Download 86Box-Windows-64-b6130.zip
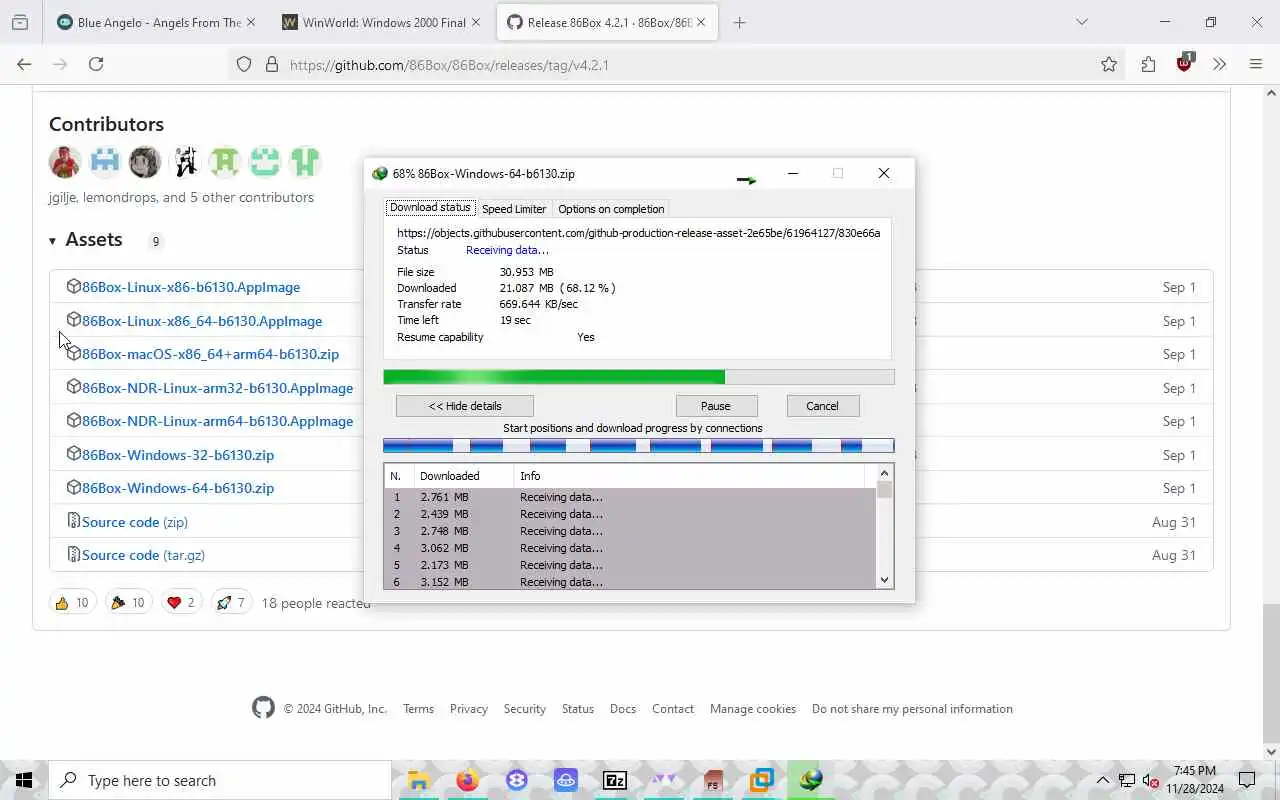This screenshot has width=1280, height=800. pyautogui.click(x=178, y=488)
